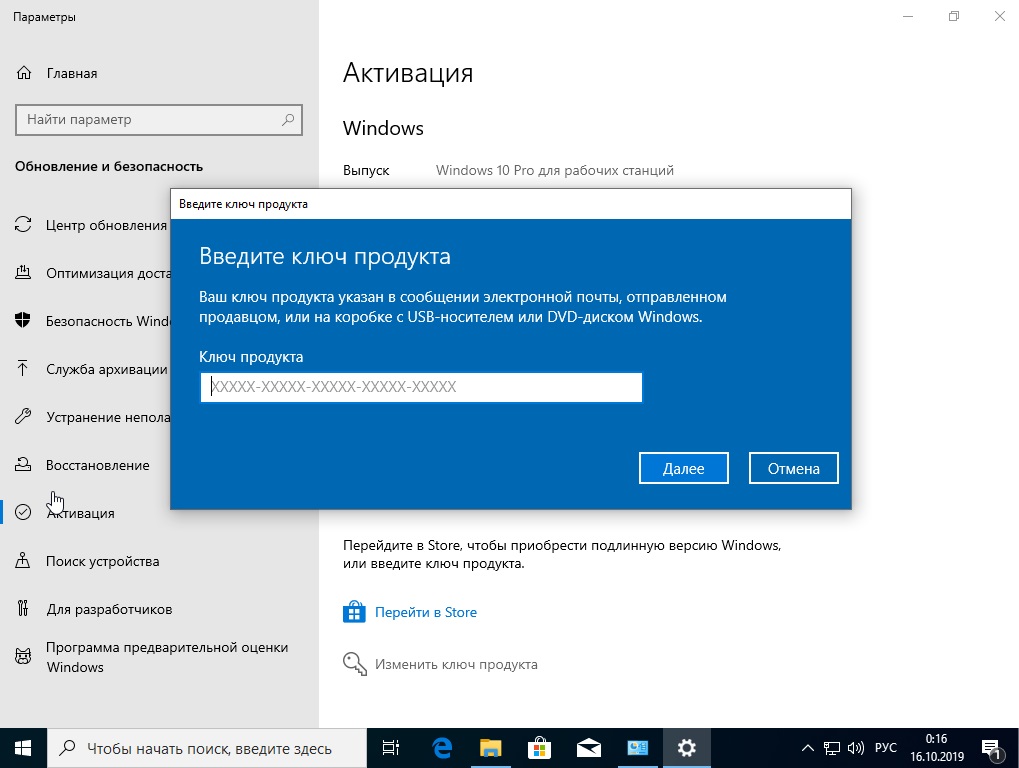Click Изменить ключ продукта link

pos(456,665)
